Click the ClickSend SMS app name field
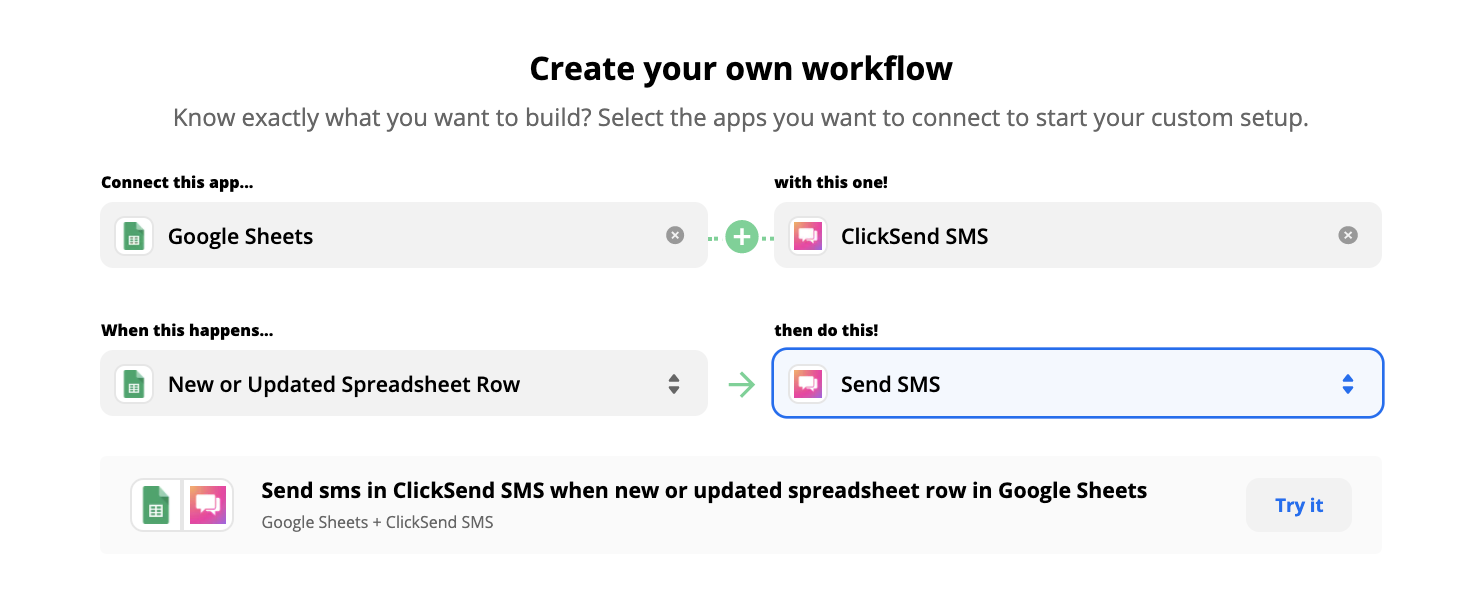Screen dimensions: 1474x600 coord(1078,235)
